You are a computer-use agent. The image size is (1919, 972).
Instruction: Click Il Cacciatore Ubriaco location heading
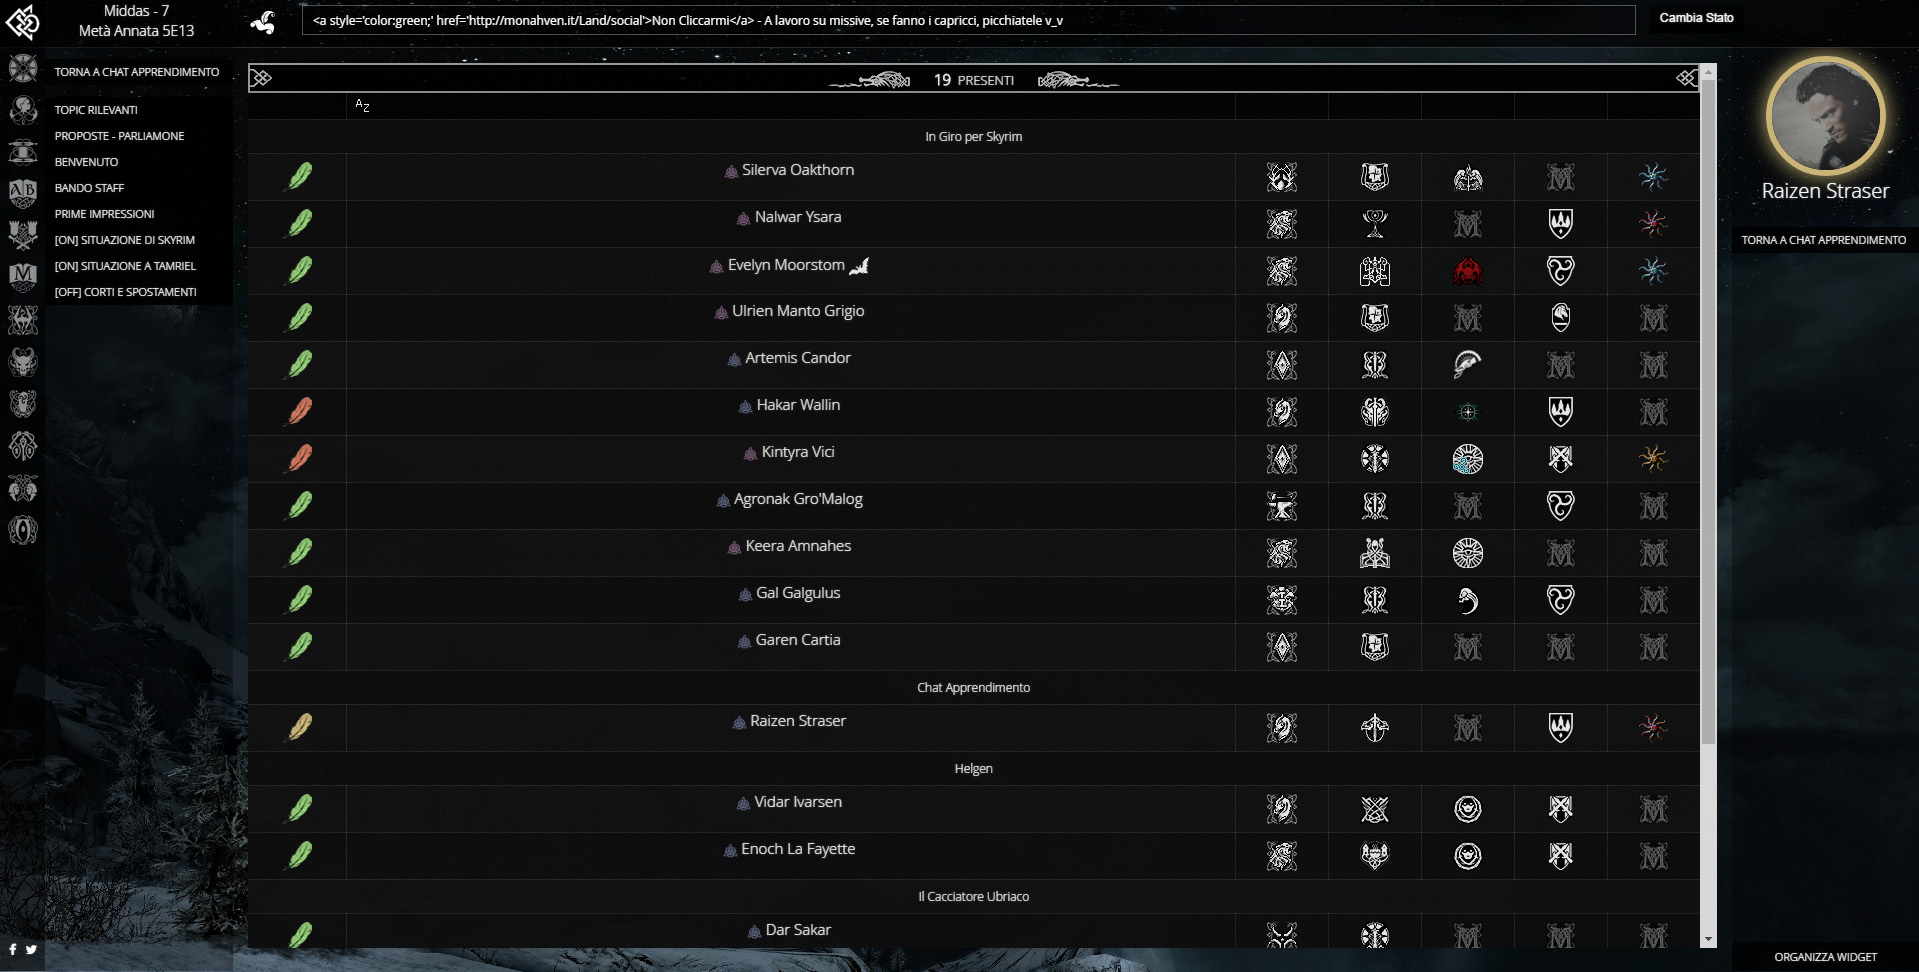pyautogui.click(x=973, y=897)
